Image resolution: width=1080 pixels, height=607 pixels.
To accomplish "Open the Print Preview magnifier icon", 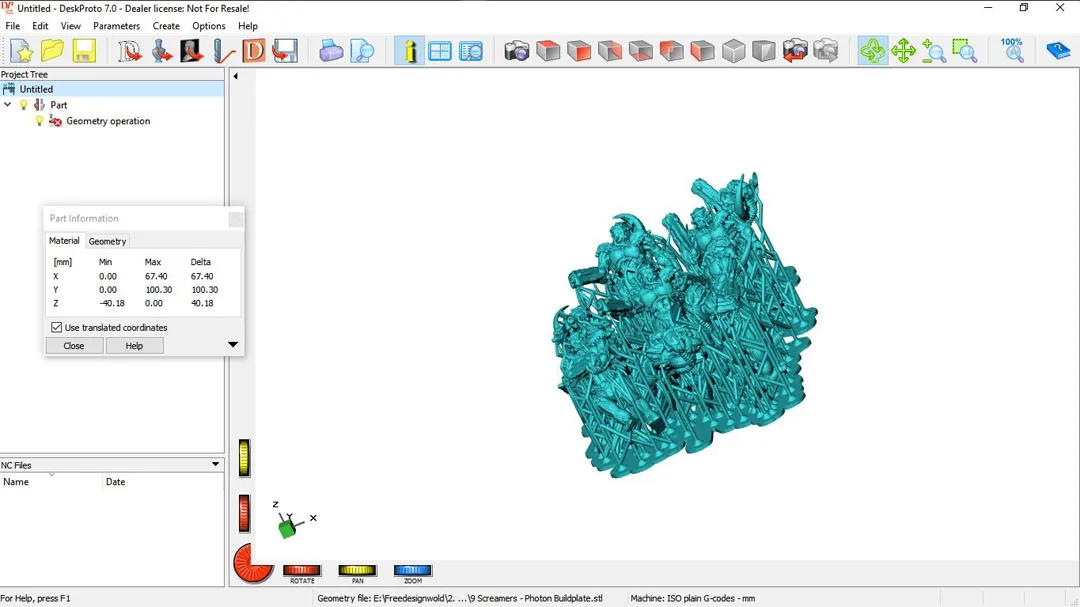I will (x=363, y=51).
